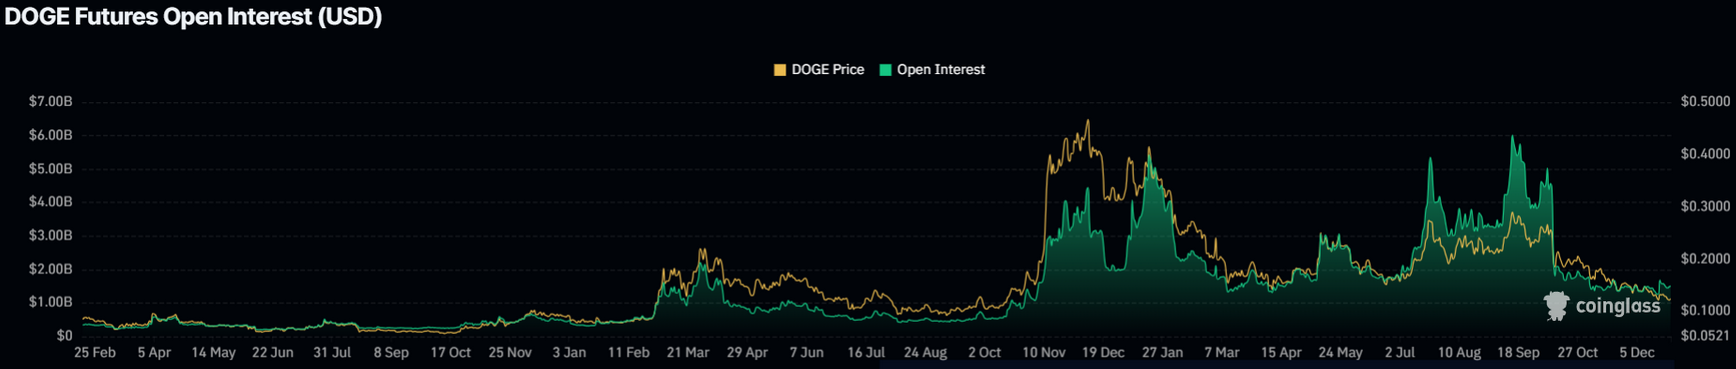Click the $6.00B left axis label

click(x=50, y=135)
